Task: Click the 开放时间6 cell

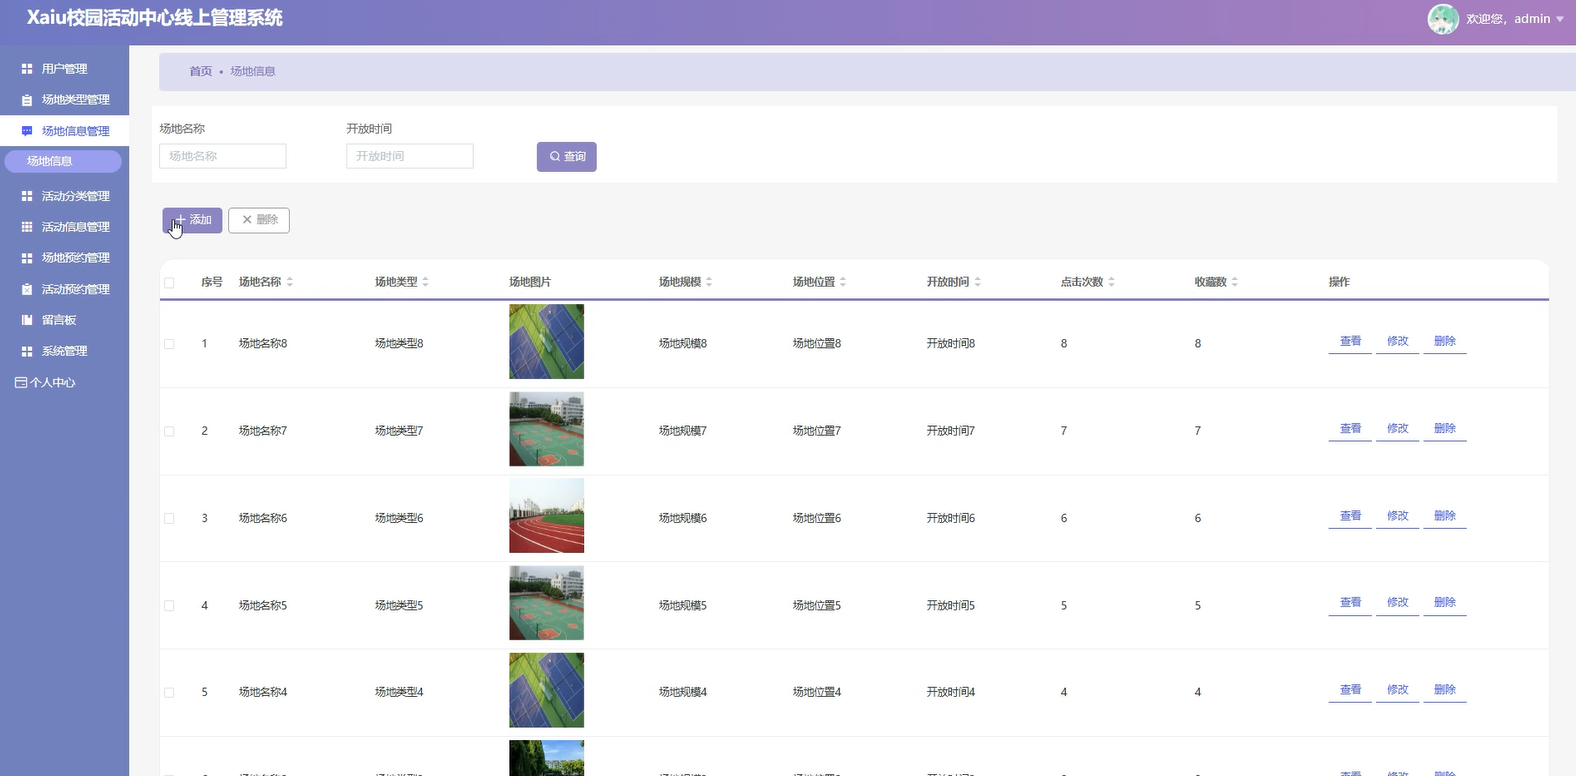Action: (951, 518)
